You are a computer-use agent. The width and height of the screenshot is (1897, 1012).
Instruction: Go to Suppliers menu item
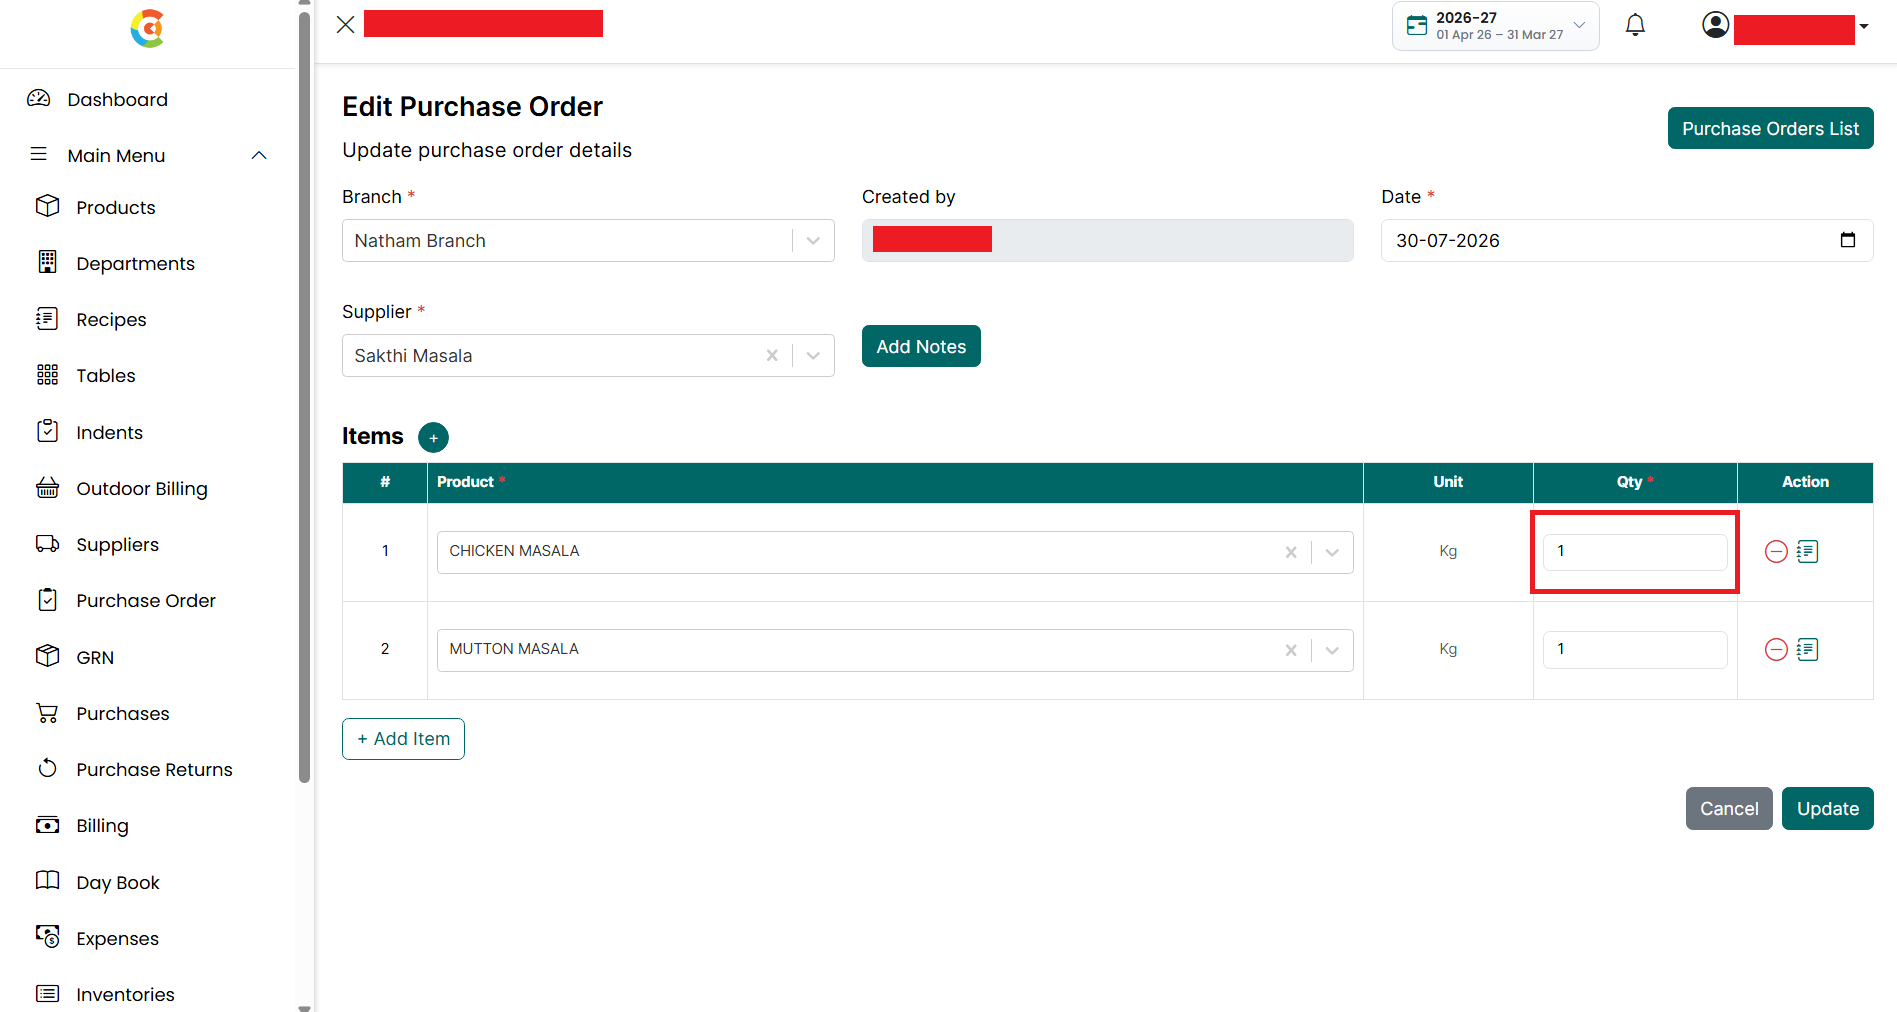tap(117, 544)
